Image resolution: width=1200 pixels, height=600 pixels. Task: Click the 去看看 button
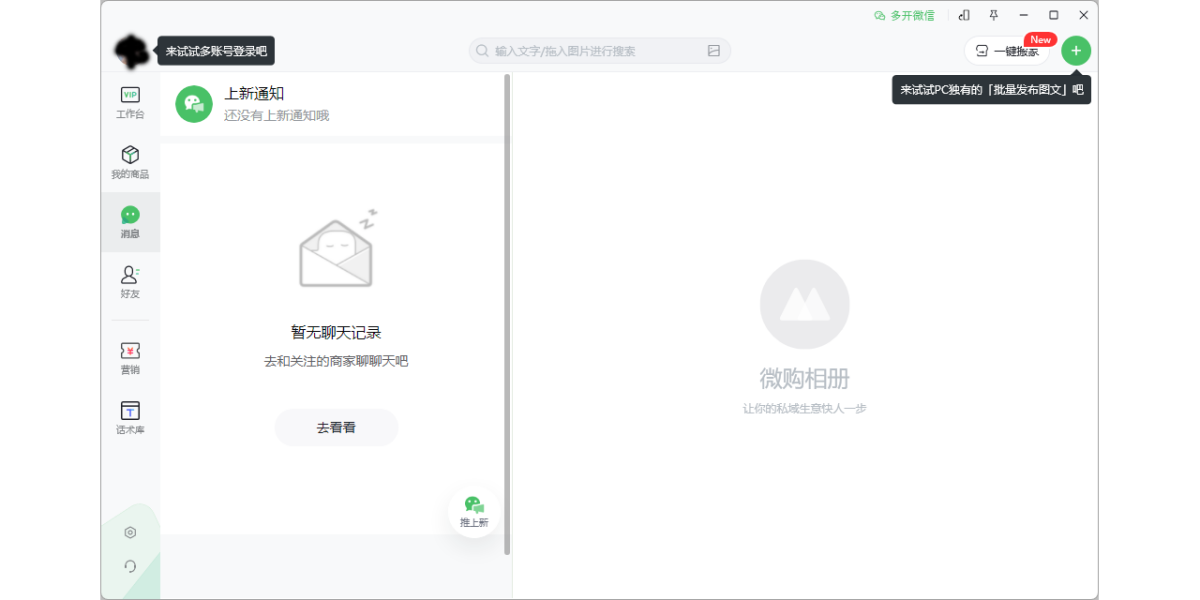[x=336, y=427]
